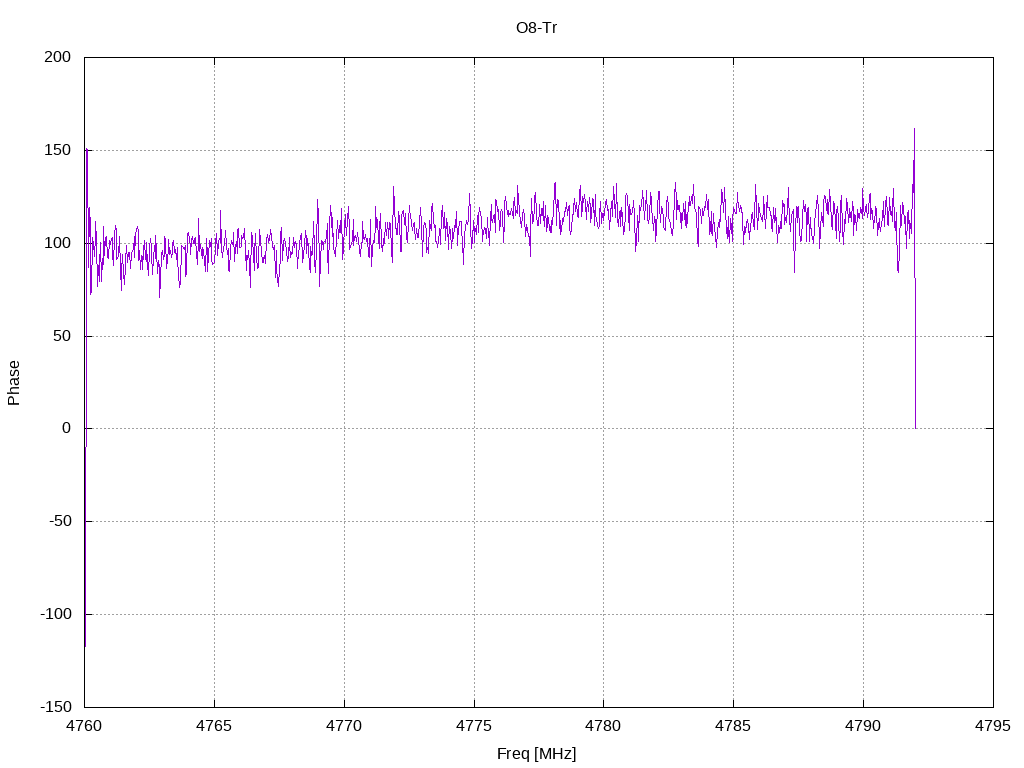Click the x-axis value 4780
Screen dimensions: 1024x768
603,726
